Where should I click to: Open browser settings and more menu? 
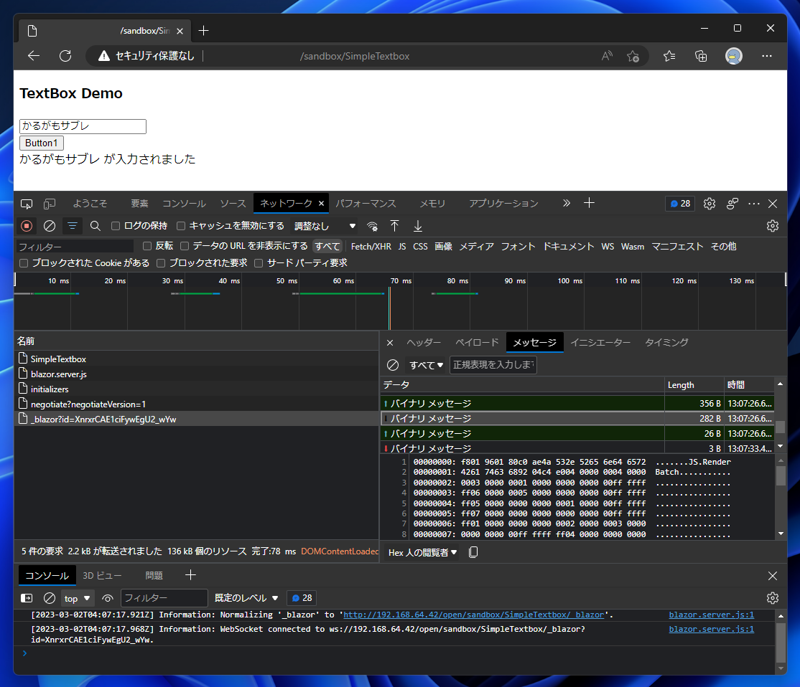(767, 56)
